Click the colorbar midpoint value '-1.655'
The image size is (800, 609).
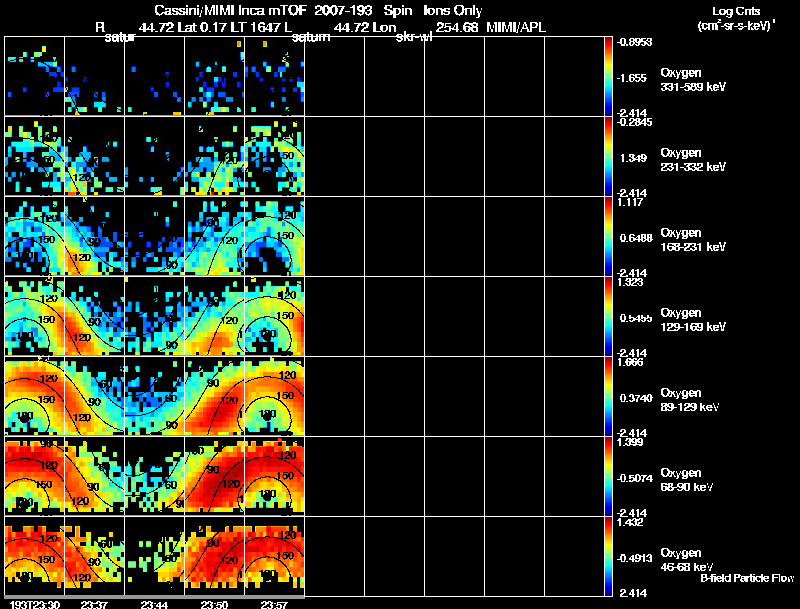tap(632, 78)
